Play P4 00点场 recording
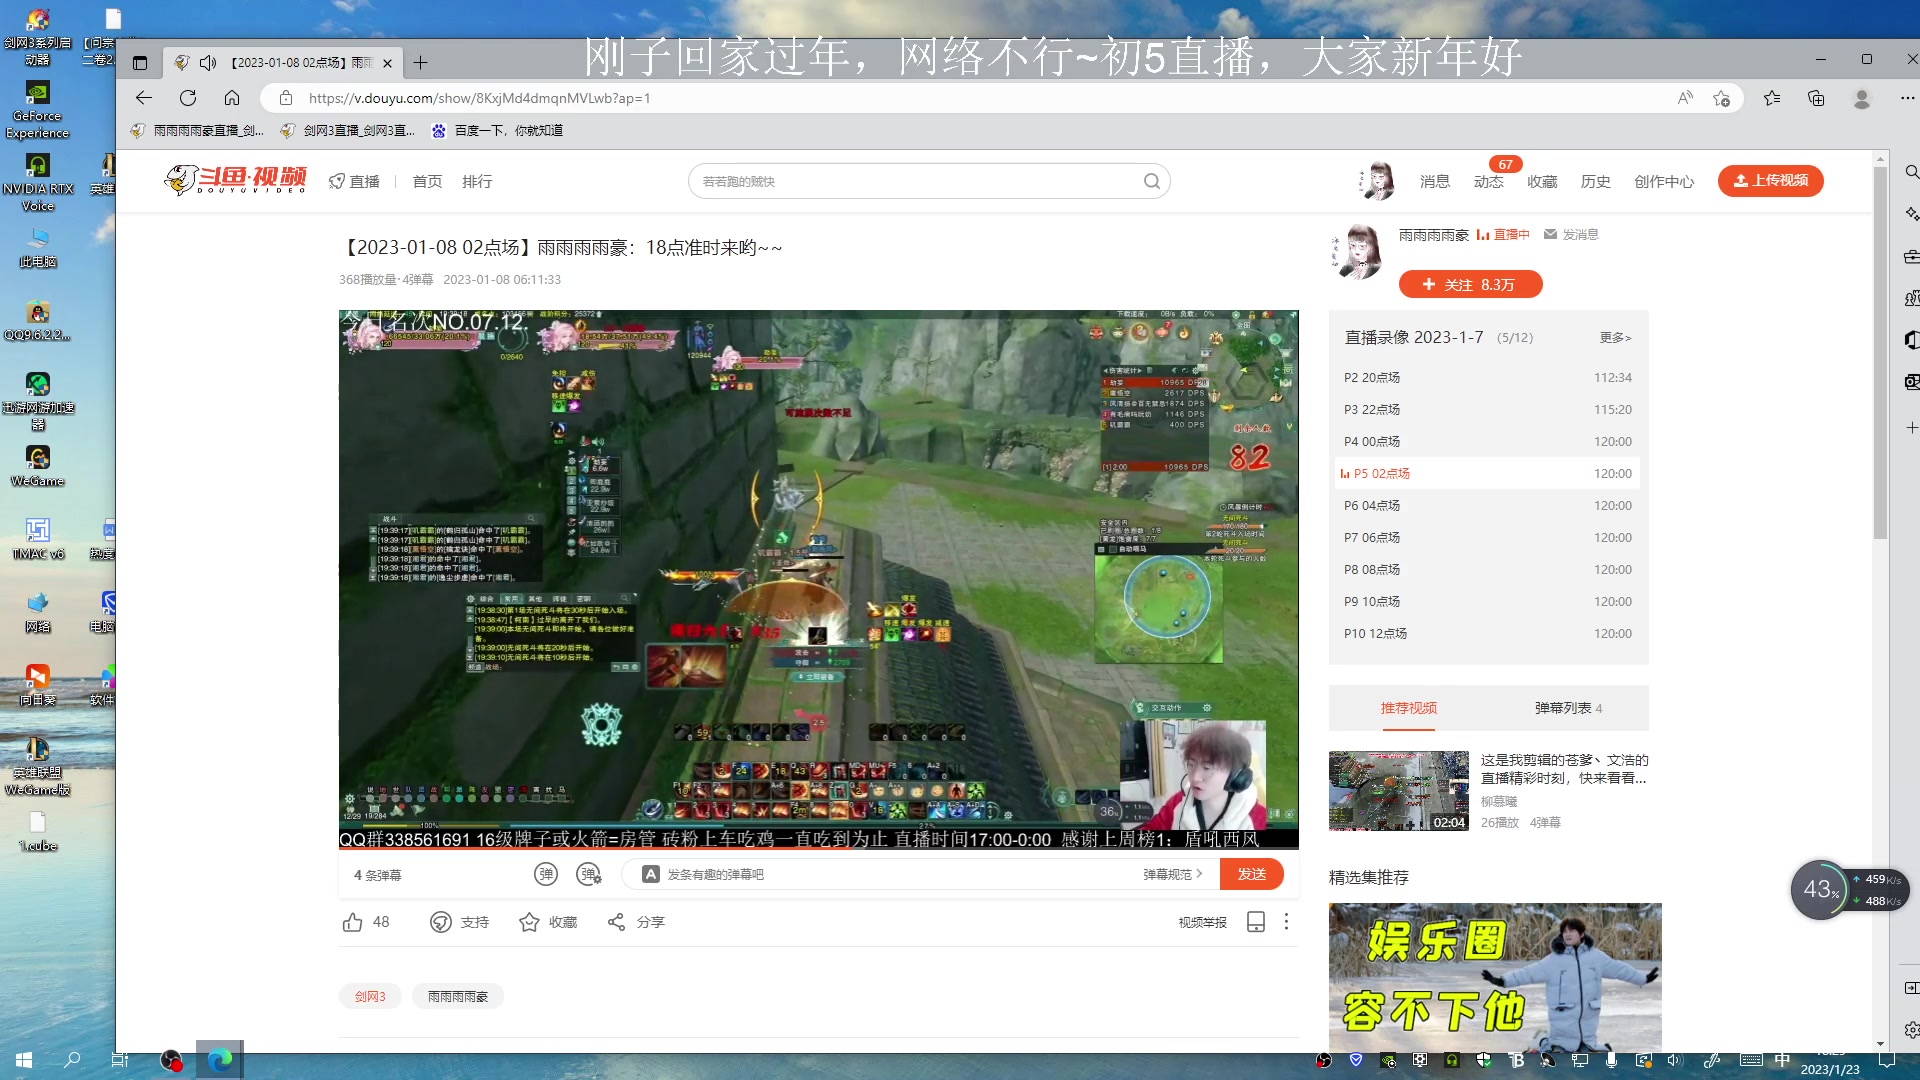 coord(1488,442)
